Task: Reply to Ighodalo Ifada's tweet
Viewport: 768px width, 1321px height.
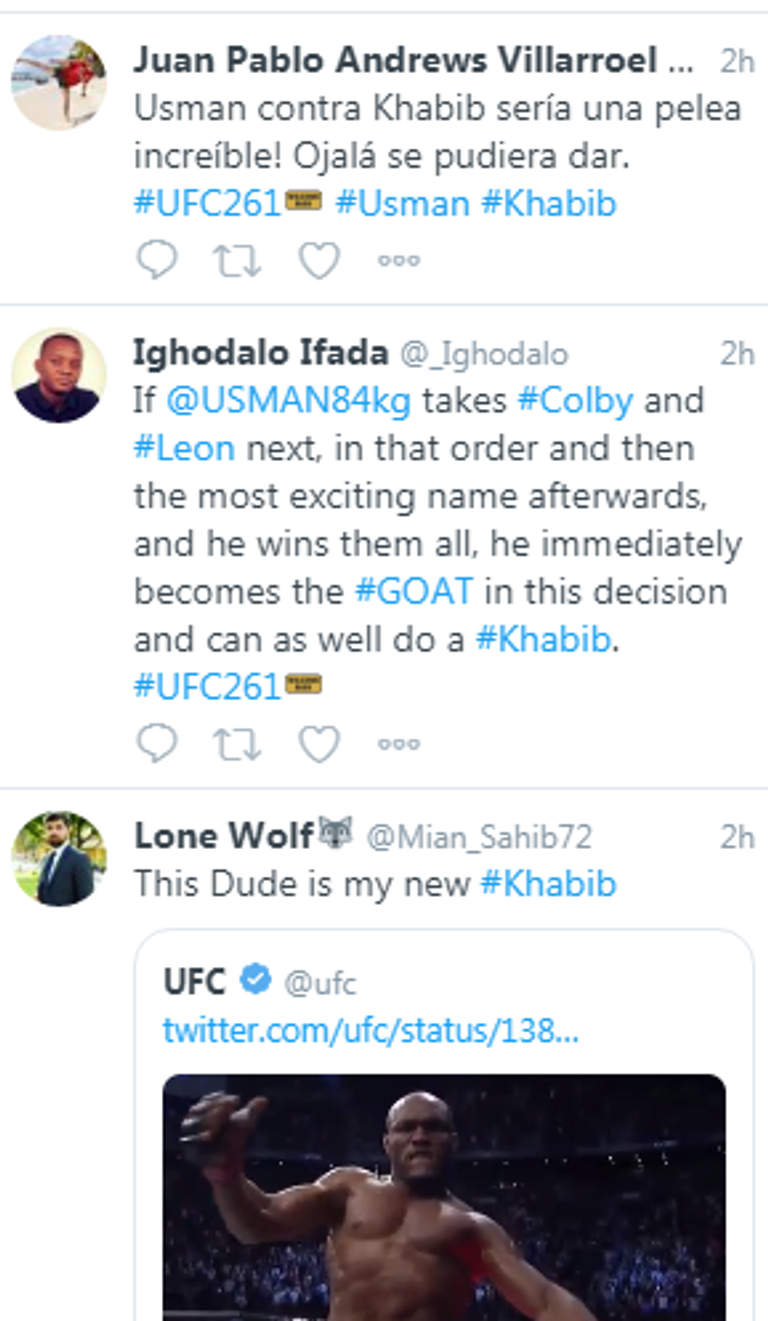Action: click(156, 743)
